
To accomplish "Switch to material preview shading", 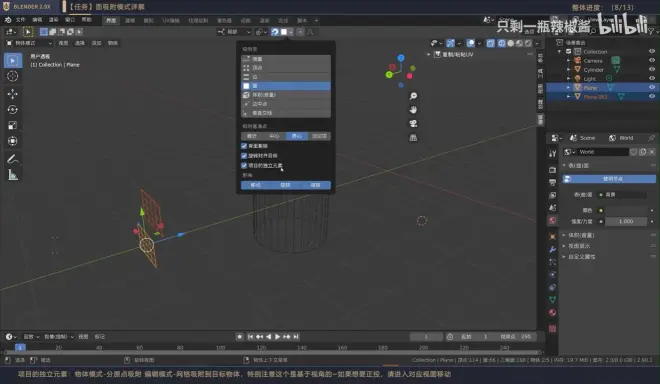I will point(519,43).
